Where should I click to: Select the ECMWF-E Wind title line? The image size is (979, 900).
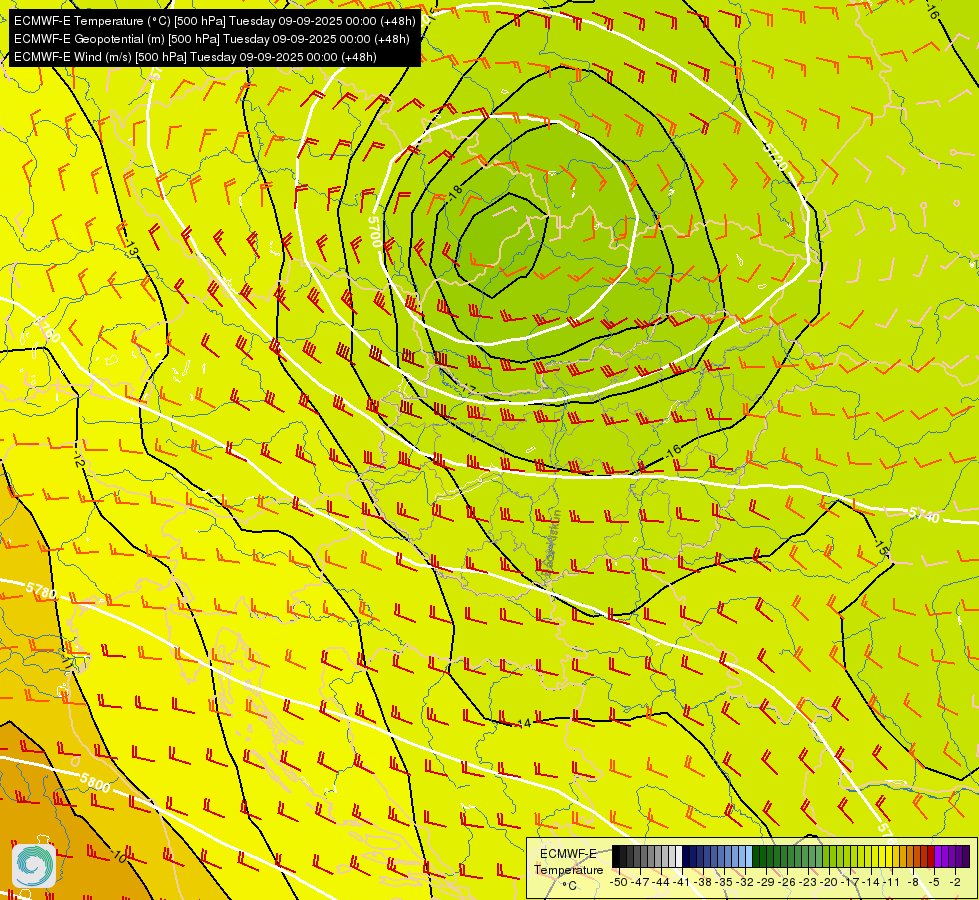pyautogui.click(x=195, y=57)
